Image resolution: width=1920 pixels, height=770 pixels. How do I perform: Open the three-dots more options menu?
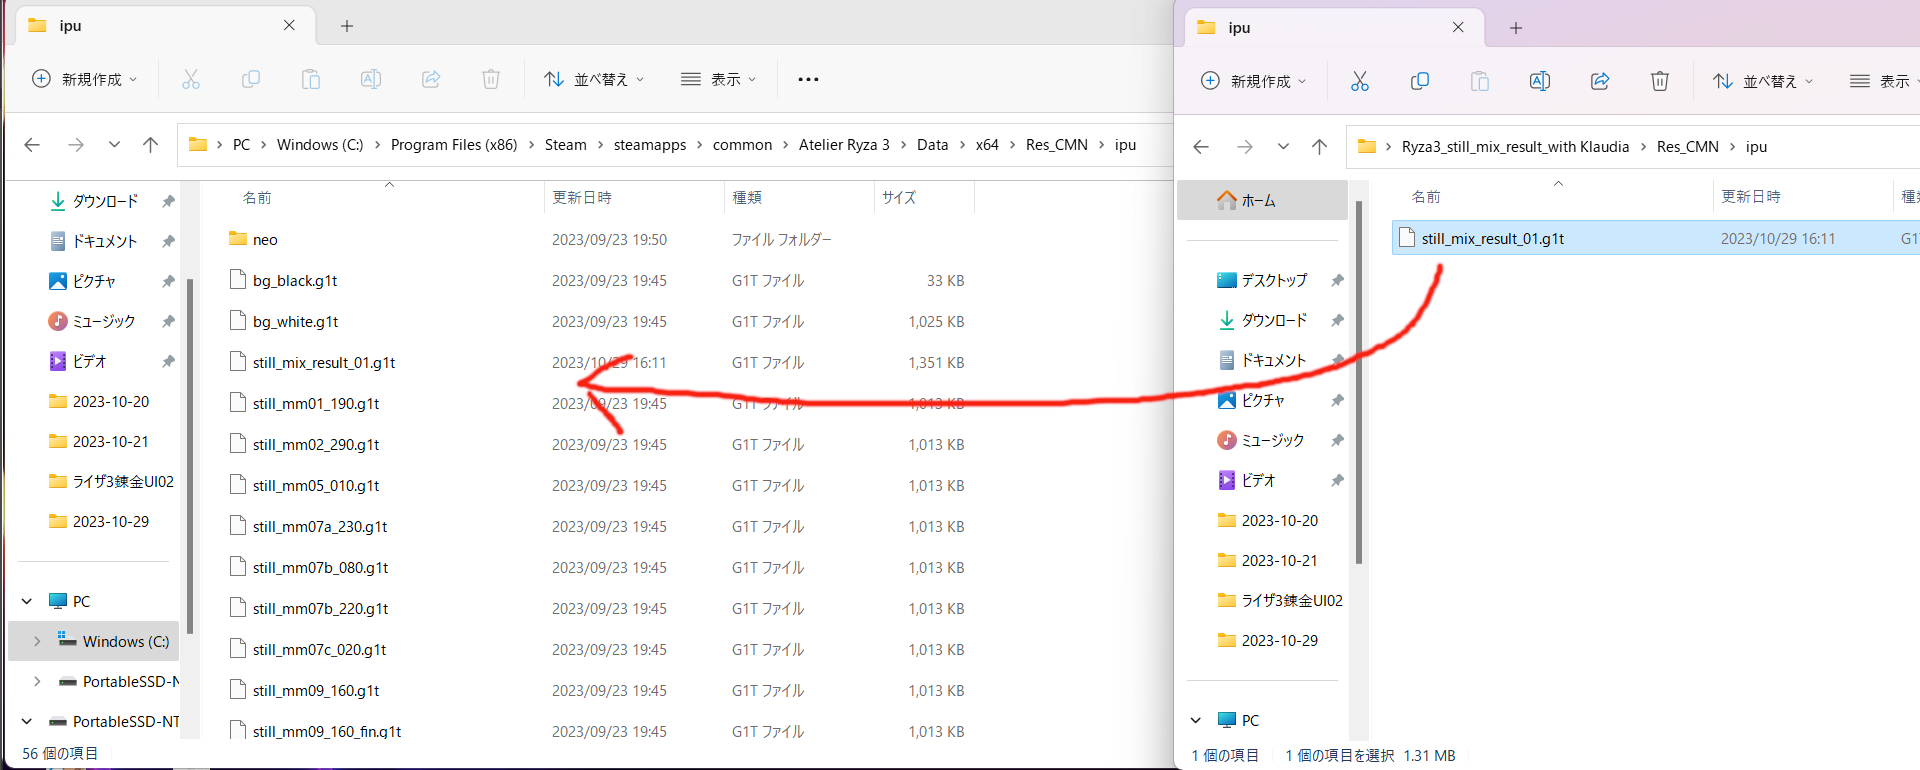pos(808,79)
